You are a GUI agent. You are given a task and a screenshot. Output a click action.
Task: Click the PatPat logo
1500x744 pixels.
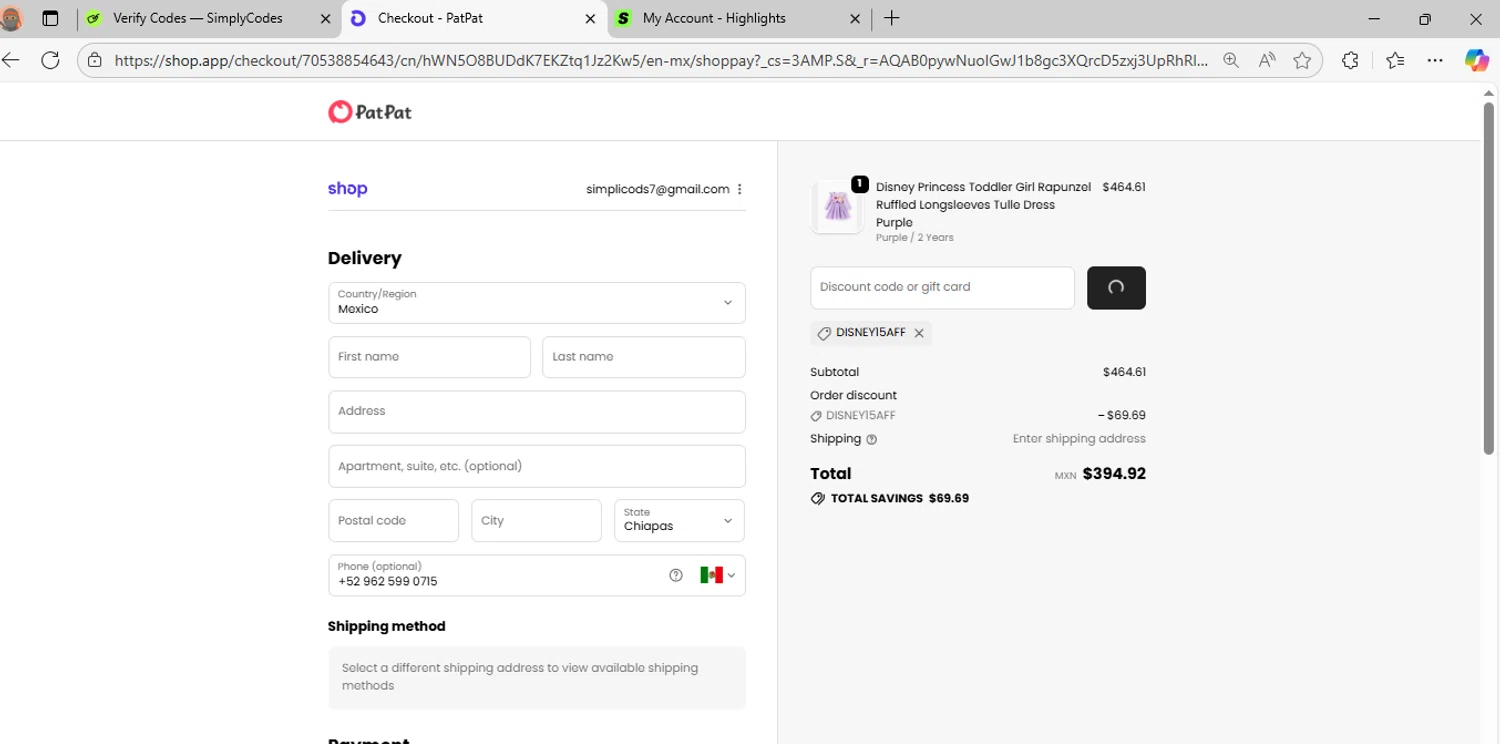click(x=370, y=111)
